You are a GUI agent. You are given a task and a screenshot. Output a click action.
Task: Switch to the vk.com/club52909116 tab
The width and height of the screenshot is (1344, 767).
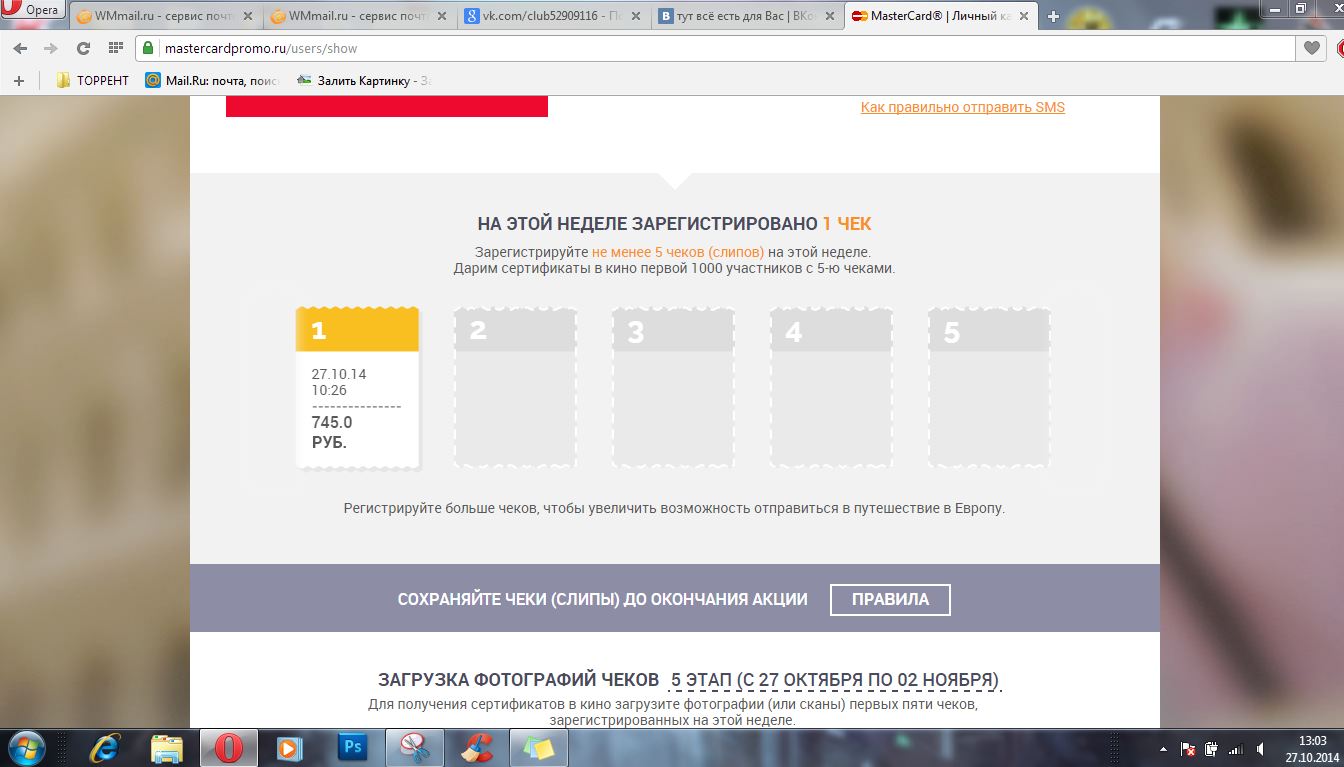point(552,17)
